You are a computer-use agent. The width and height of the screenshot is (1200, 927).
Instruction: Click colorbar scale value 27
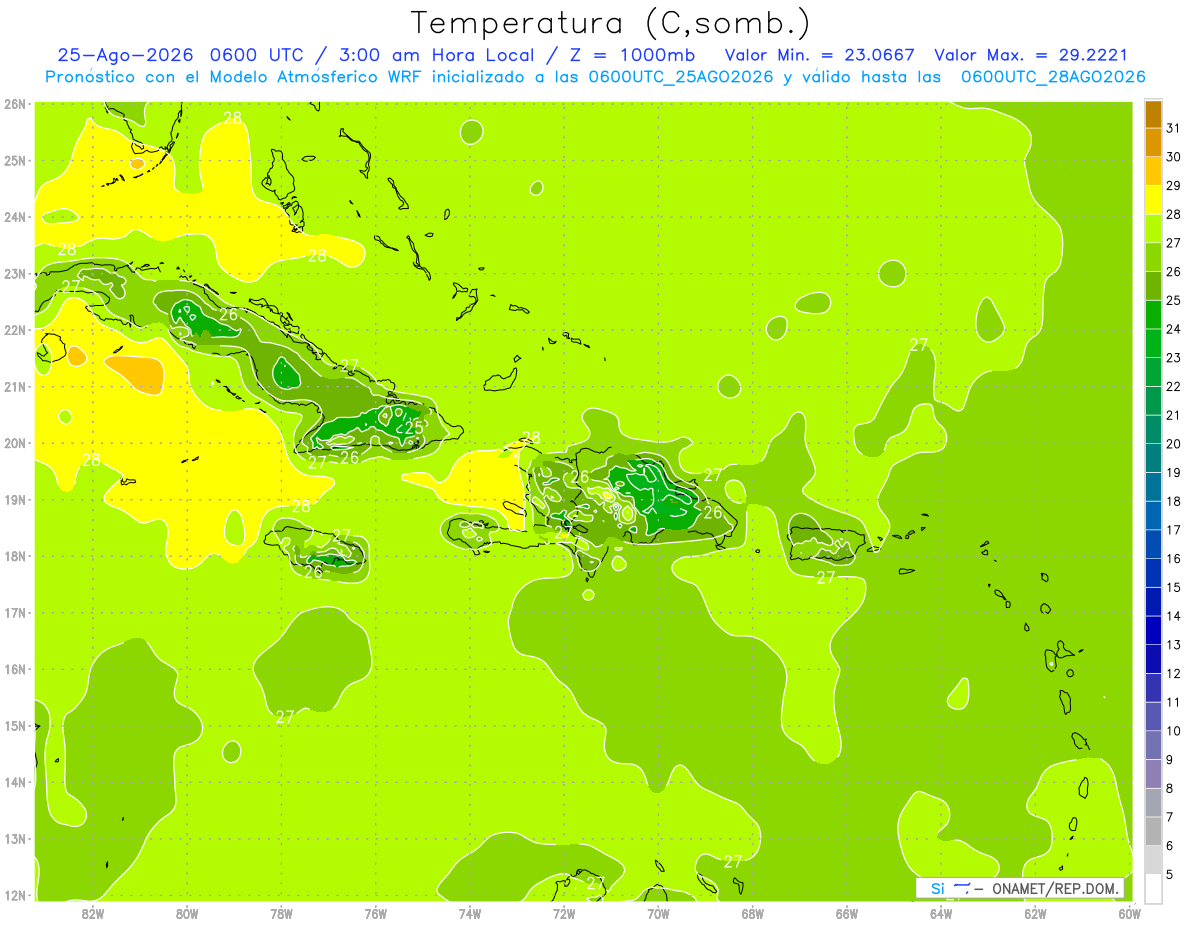pos(1173,243)
